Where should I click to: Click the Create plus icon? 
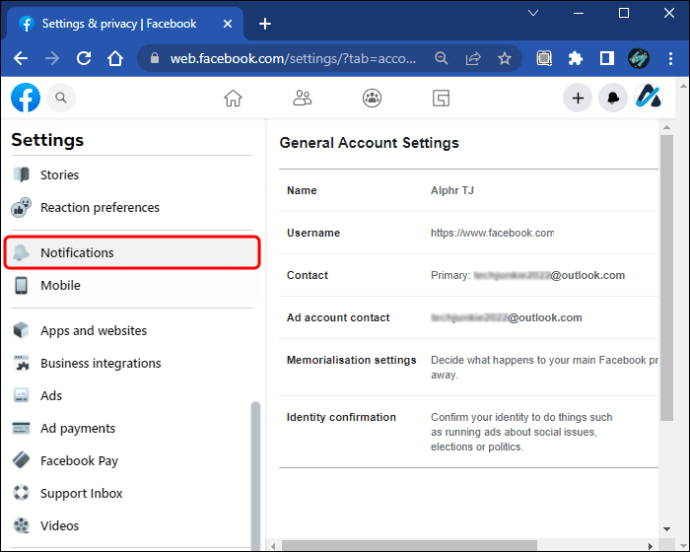click(x=577, y=98)
